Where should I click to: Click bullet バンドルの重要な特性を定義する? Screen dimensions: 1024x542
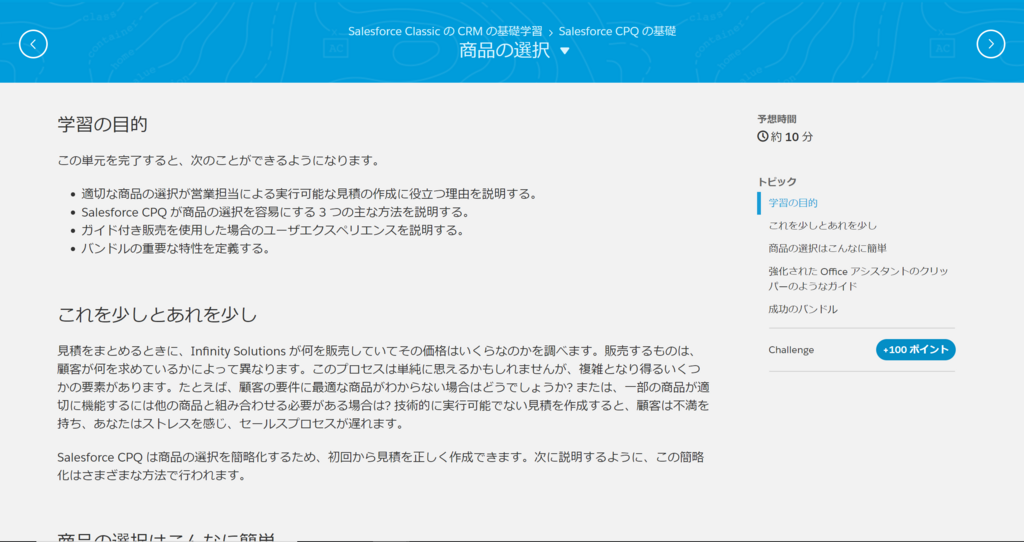coord(175,249)
